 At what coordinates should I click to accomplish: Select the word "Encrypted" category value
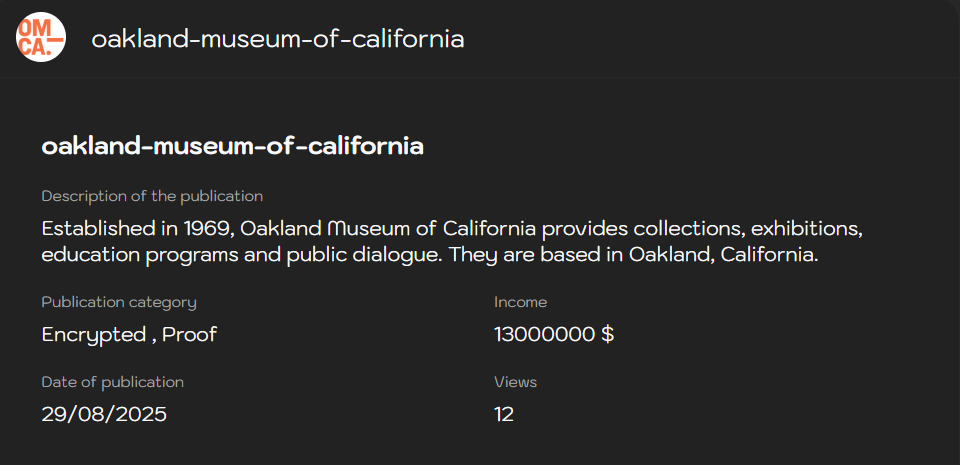coord(94,334)
